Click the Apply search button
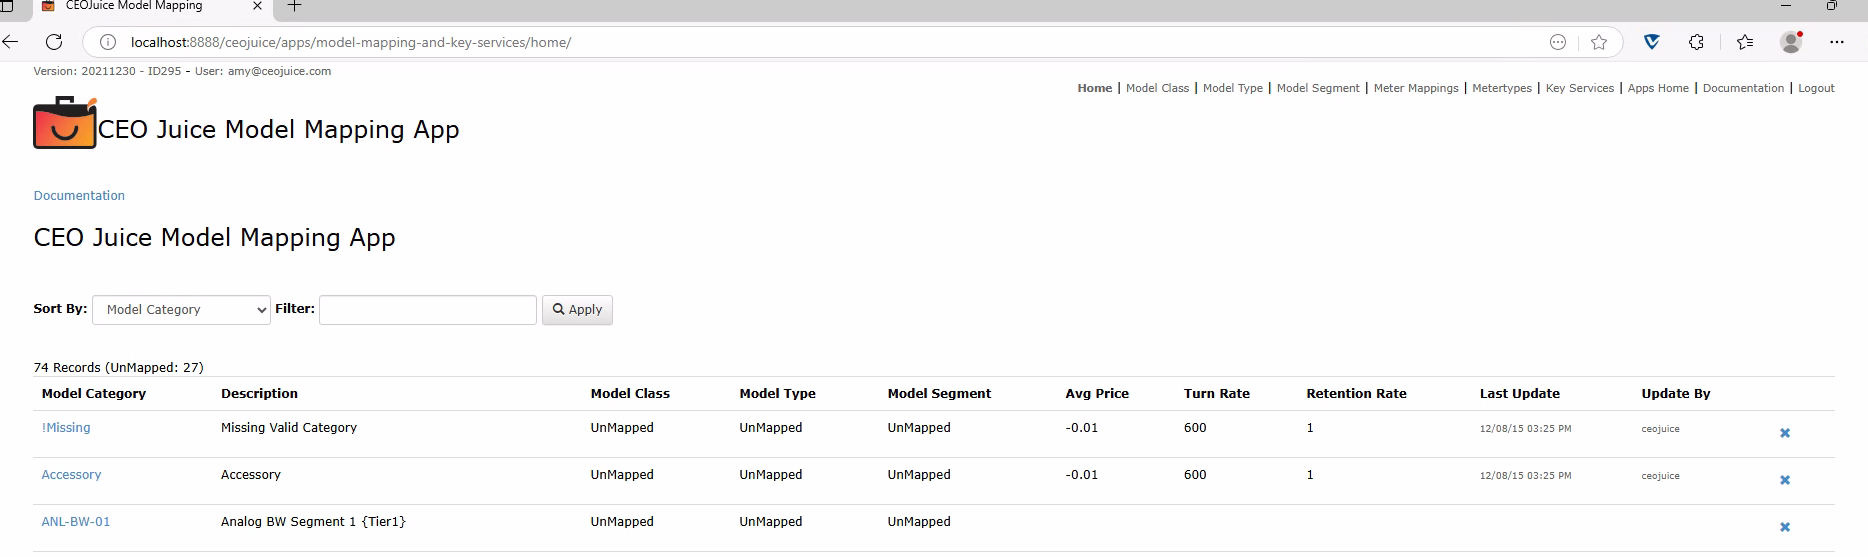The height and width of the screenshot is (557, 1868). point(577,310)
